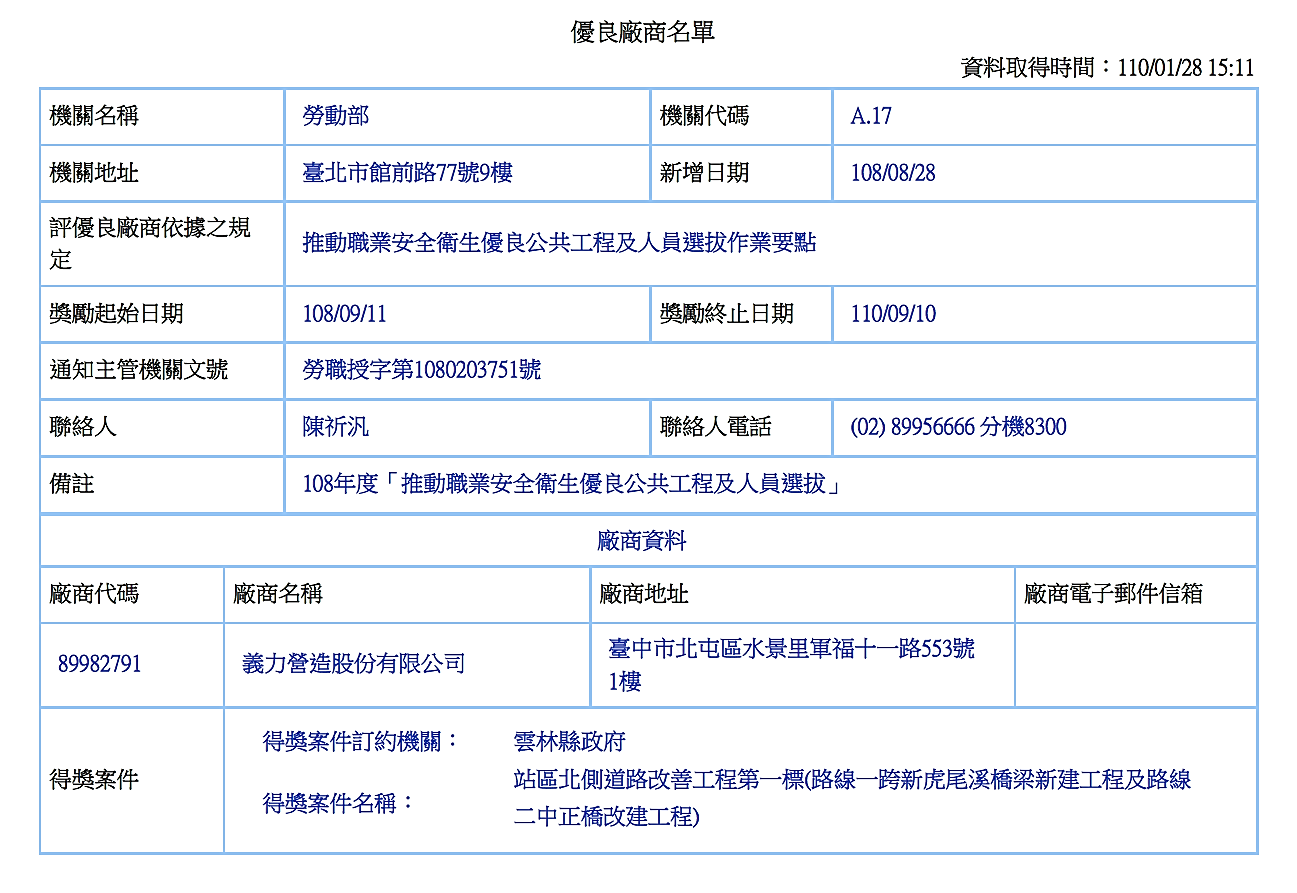This screenshot has width=1297, height=893.
Task: Click the 通知主管機關文號 label
Action: tap(139, 370)
